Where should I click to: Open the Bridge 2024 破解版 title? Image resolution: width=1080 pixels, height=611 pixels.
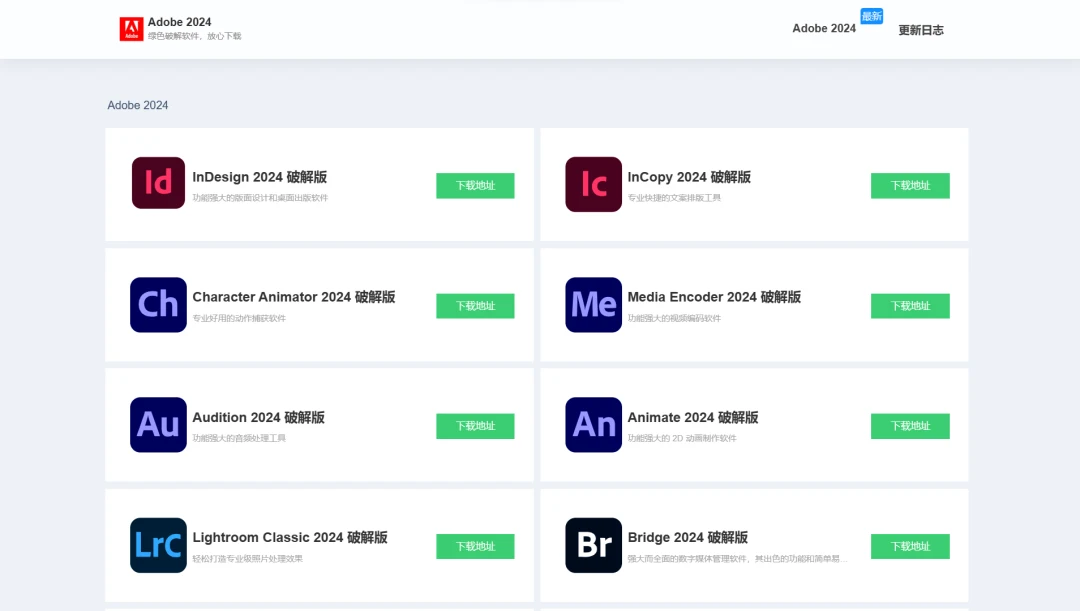click(687, 537)
